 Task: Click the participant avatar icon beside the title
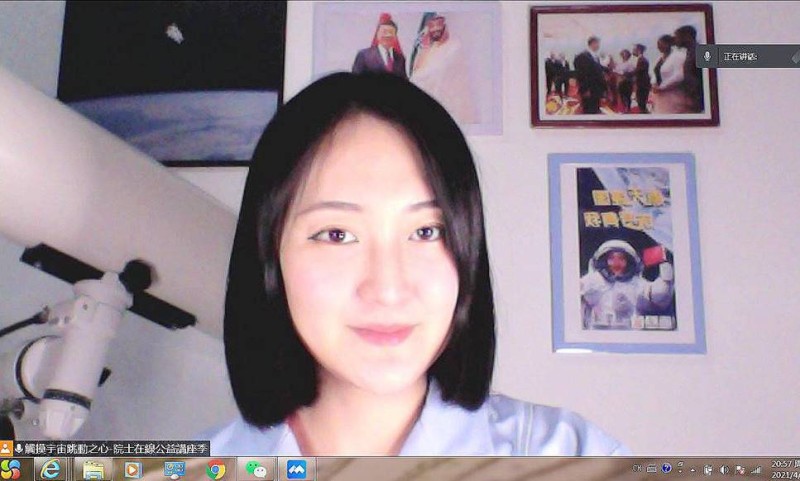6,449
